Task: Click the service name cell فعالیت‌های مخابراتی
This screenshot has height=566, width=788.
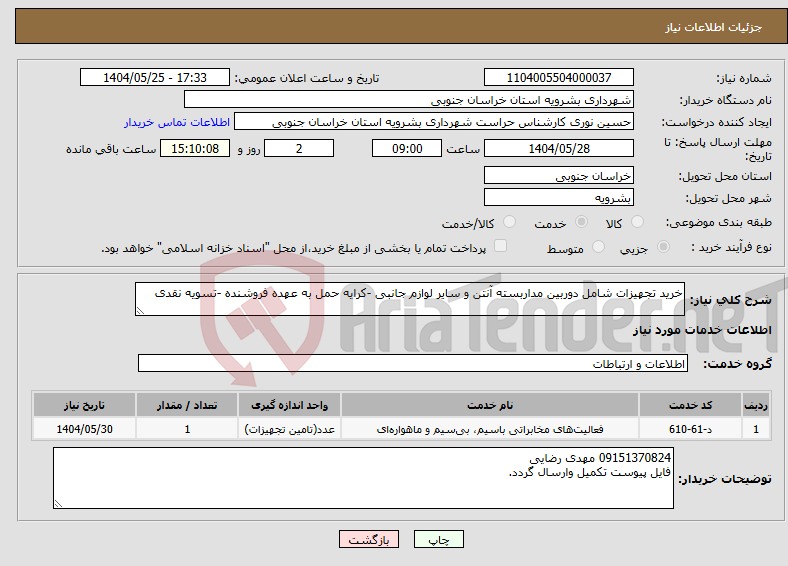Action: pyautogui.click(x=490, y=429)
